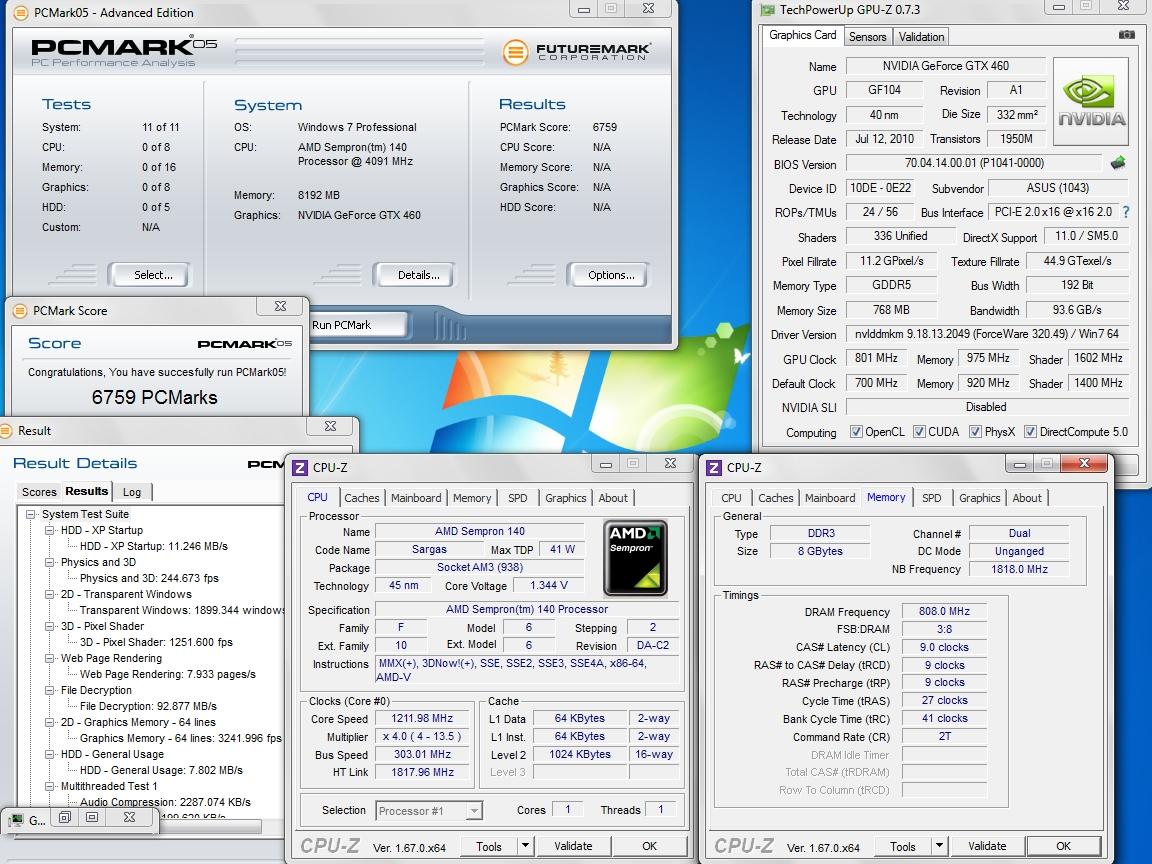Viewport: 1152px width, 864px height.
Task: Click OK in left CPU-Z window
Action: point(649,846)
